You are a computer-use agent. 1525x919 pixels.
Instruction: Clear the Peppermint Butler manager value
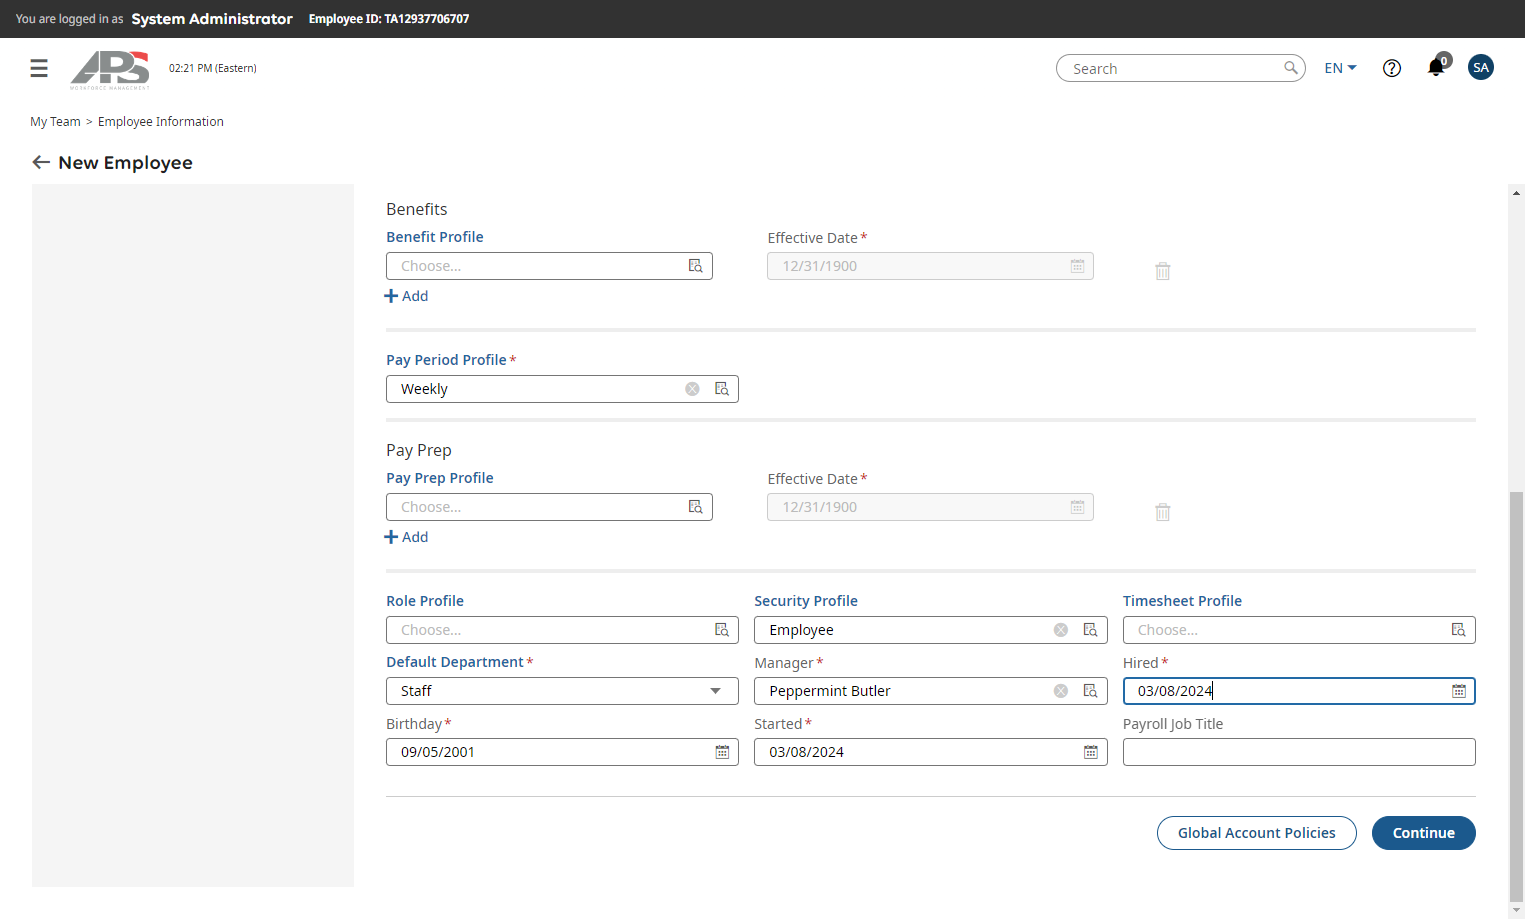(1061, 691)
